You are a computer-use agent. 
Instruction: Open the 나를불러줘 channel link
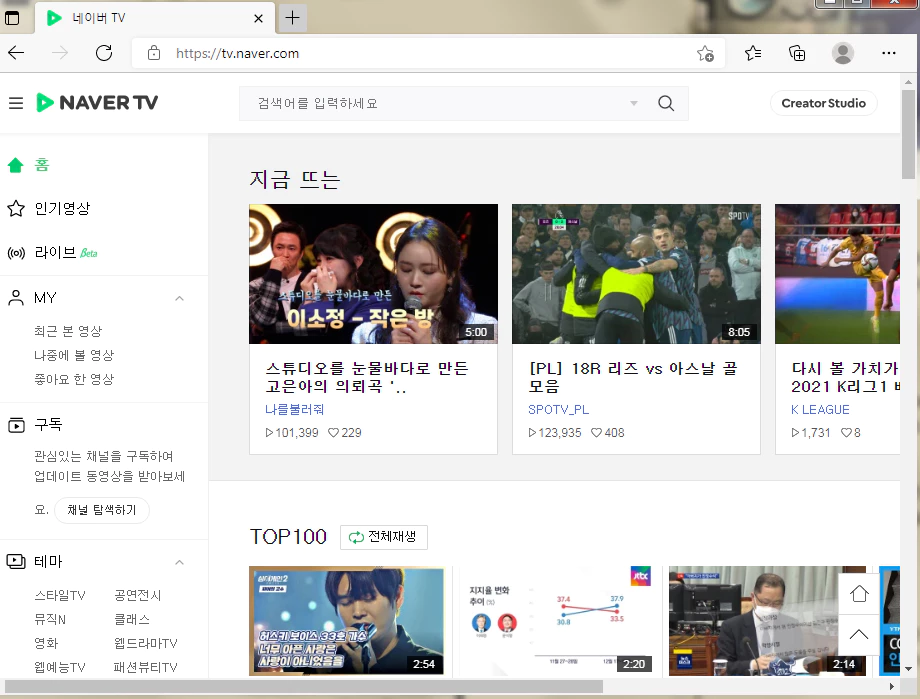295,410
